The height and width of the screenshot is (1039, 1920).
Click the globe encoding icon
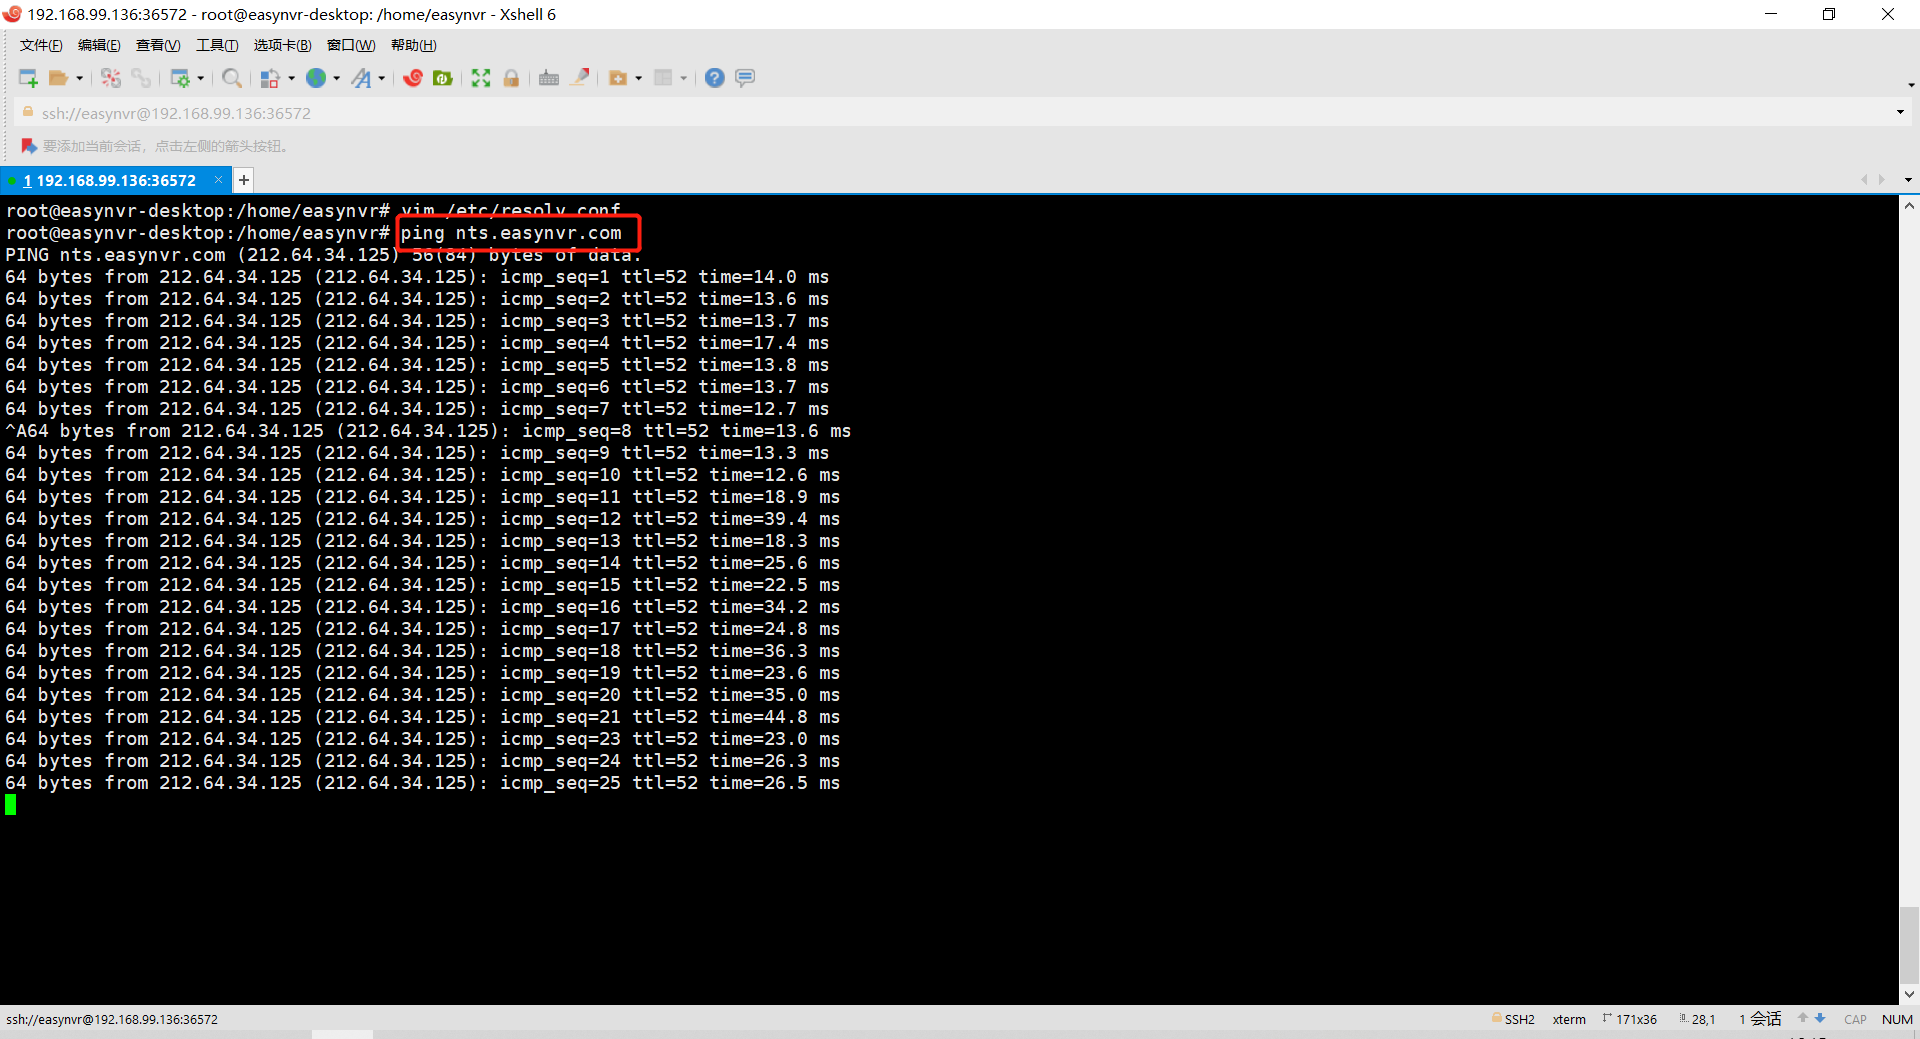coord(316,78)
